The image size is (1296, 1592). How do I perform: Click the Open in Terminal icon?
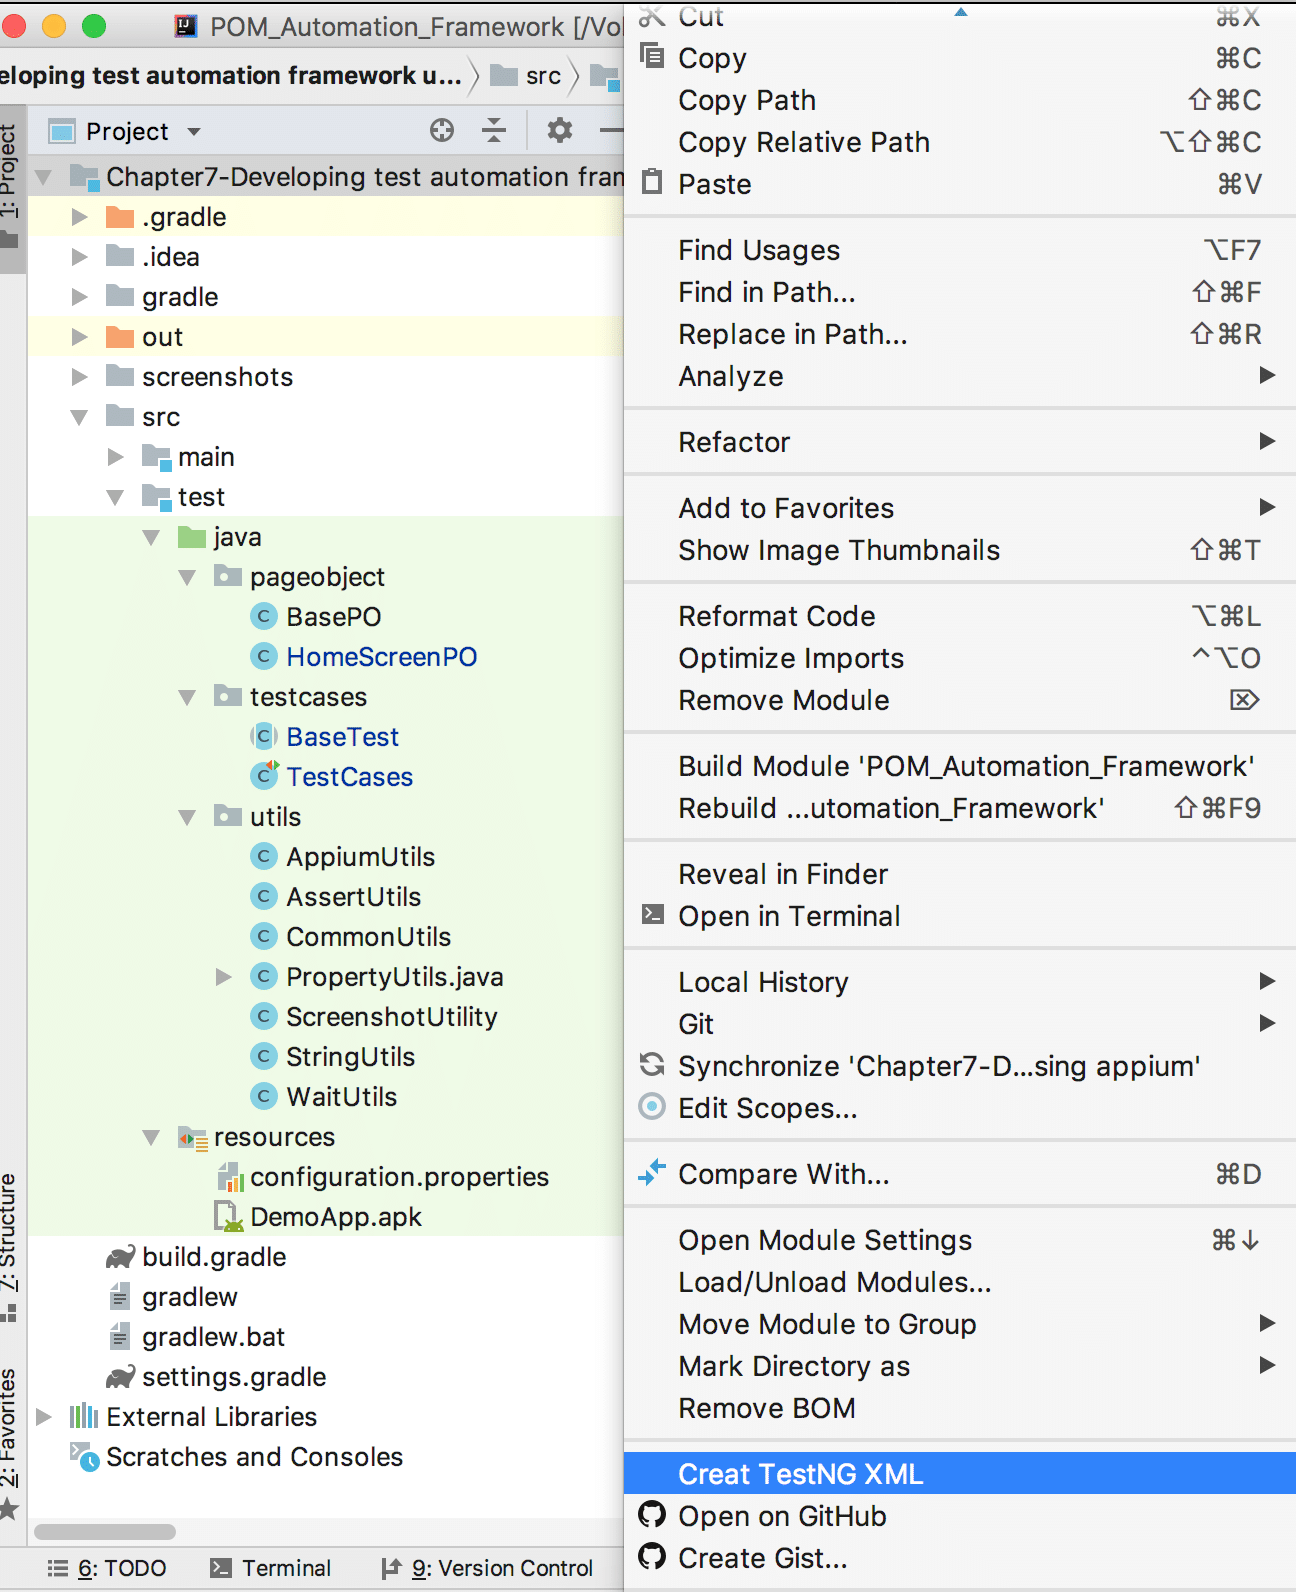pos(652,915)
